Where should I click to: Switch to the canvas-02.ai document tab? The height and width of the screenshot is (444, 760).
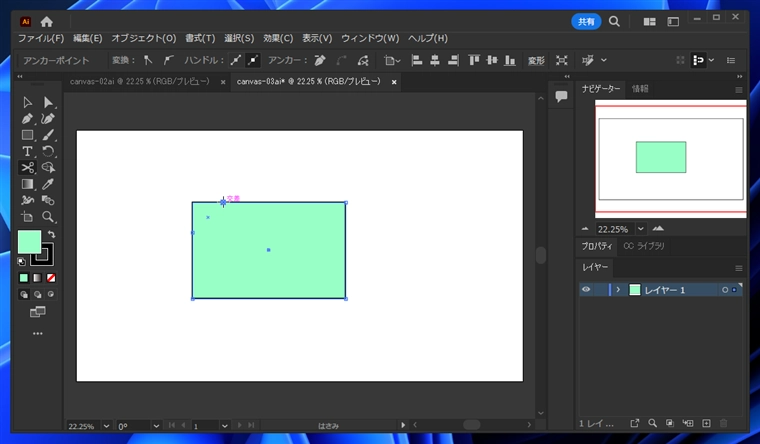point(139,82)
